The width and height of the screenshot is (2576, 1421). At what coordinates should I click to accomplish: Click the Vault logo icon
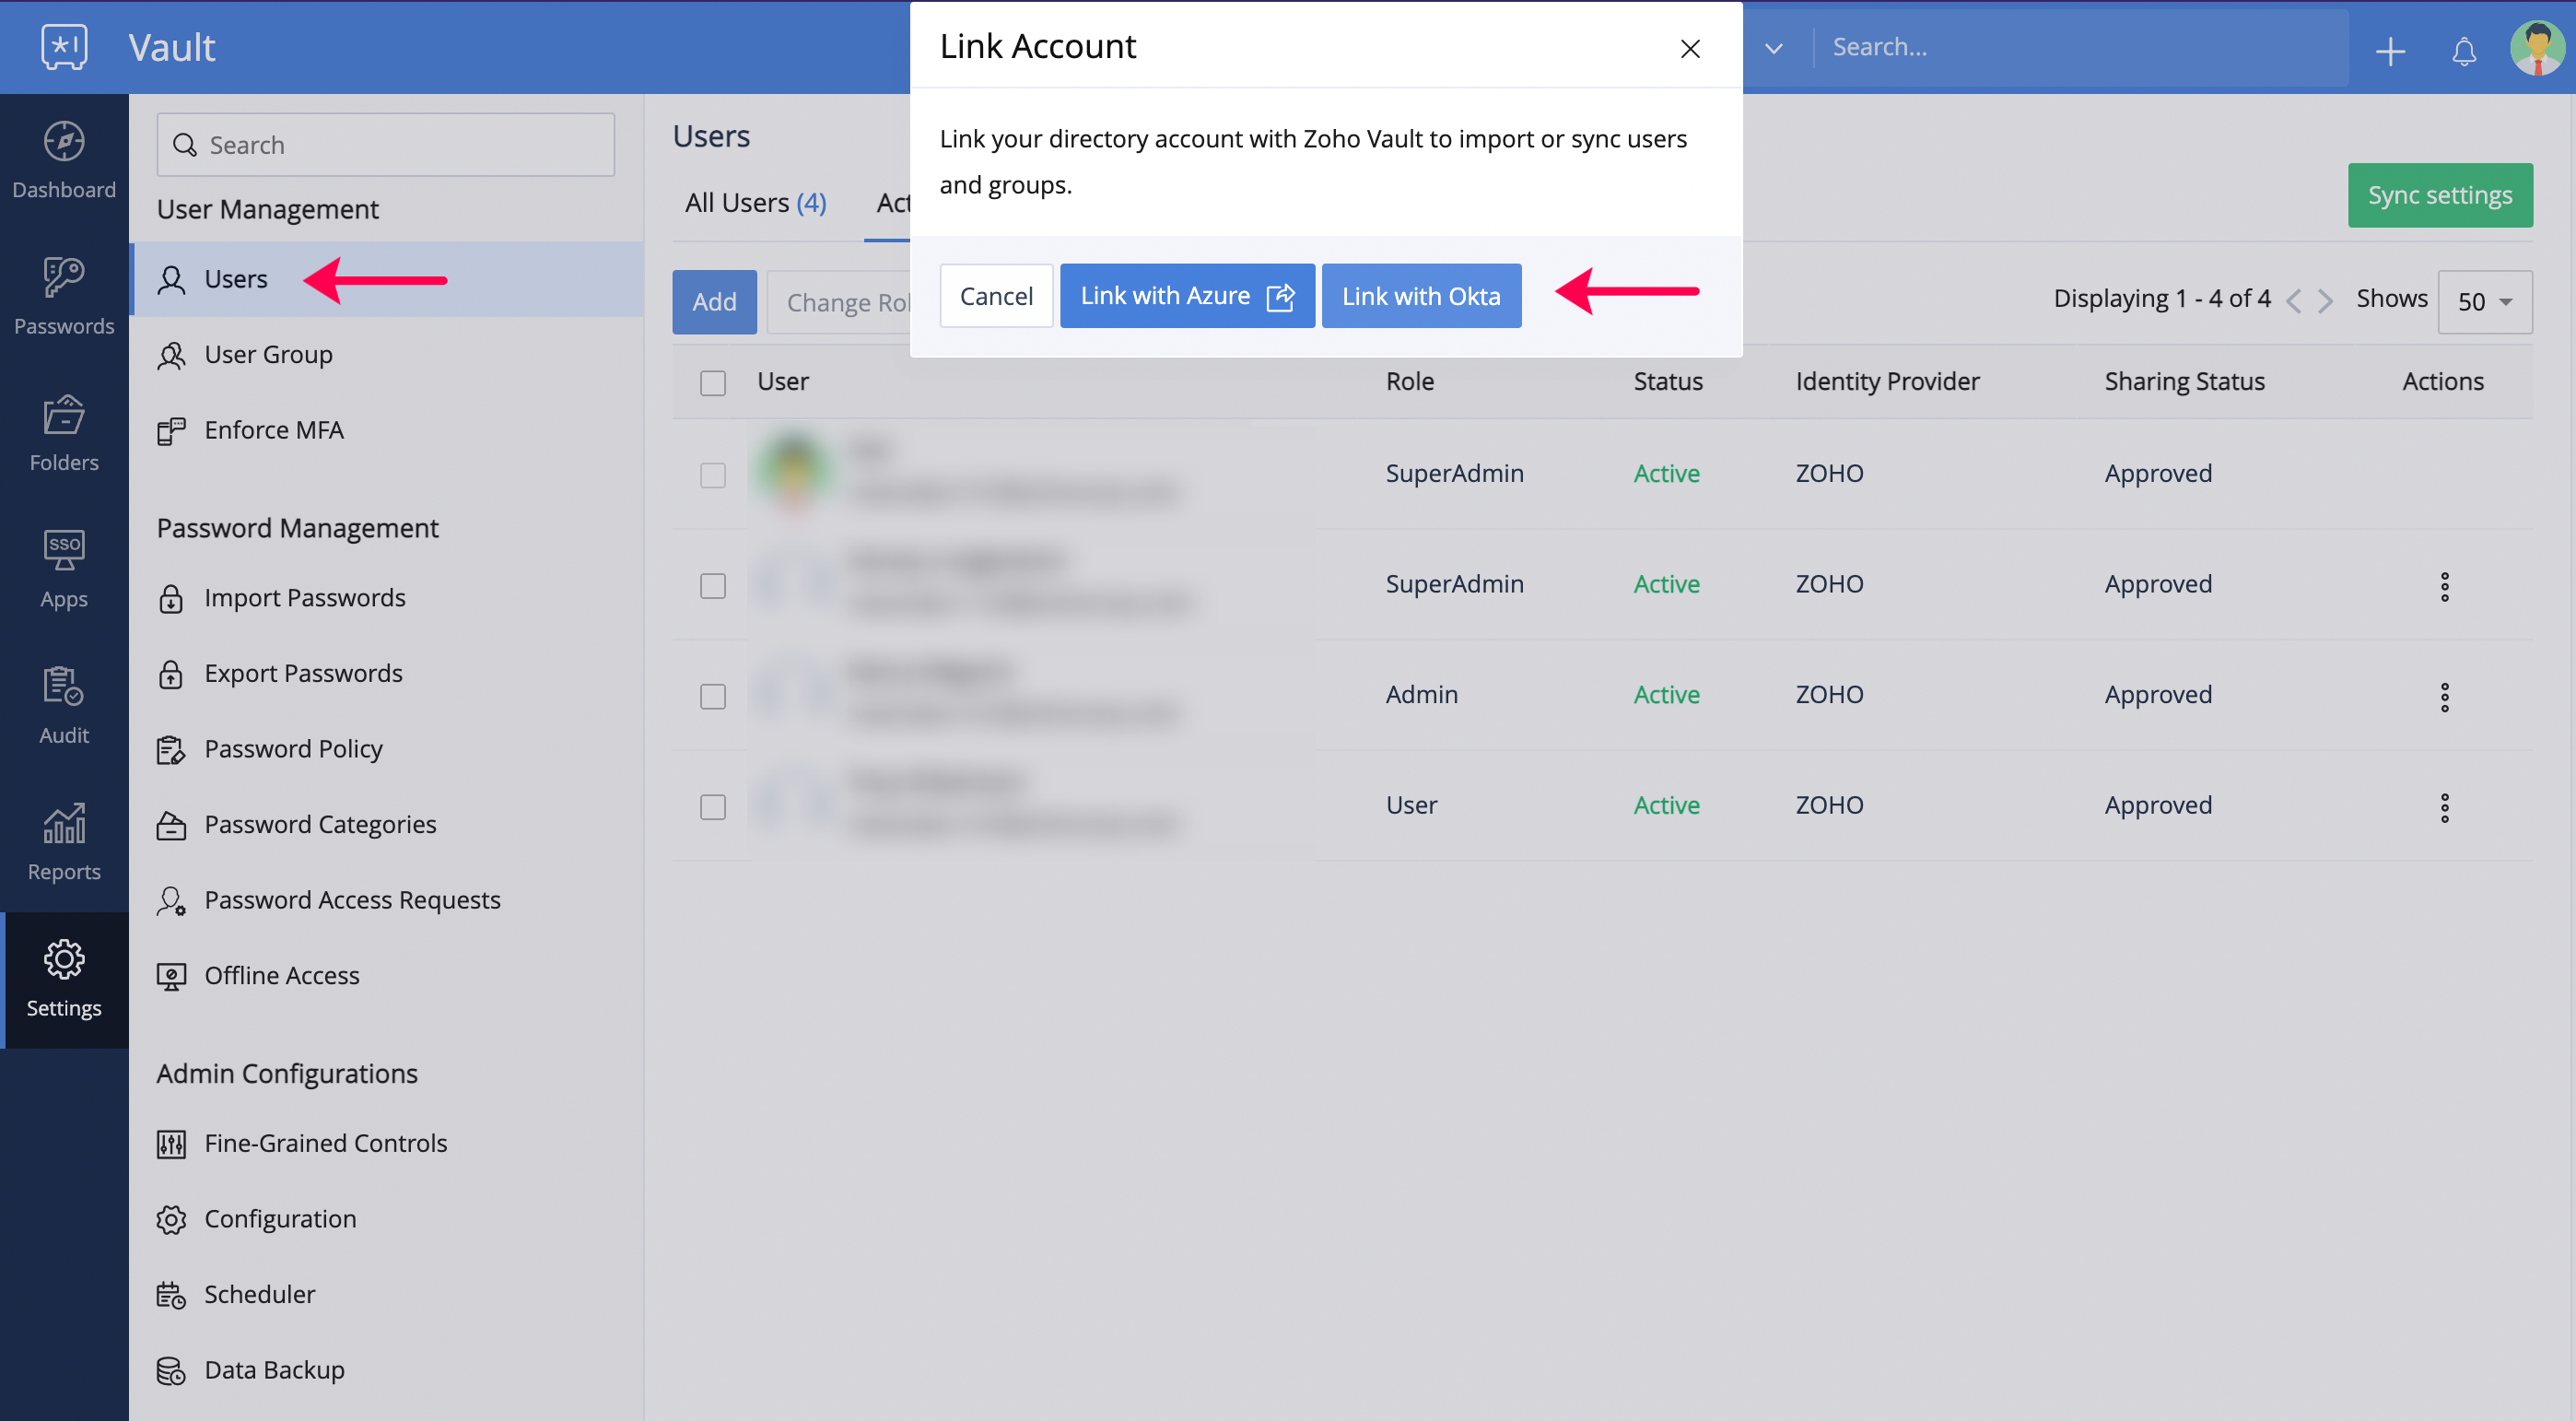[x=64, y=46]
